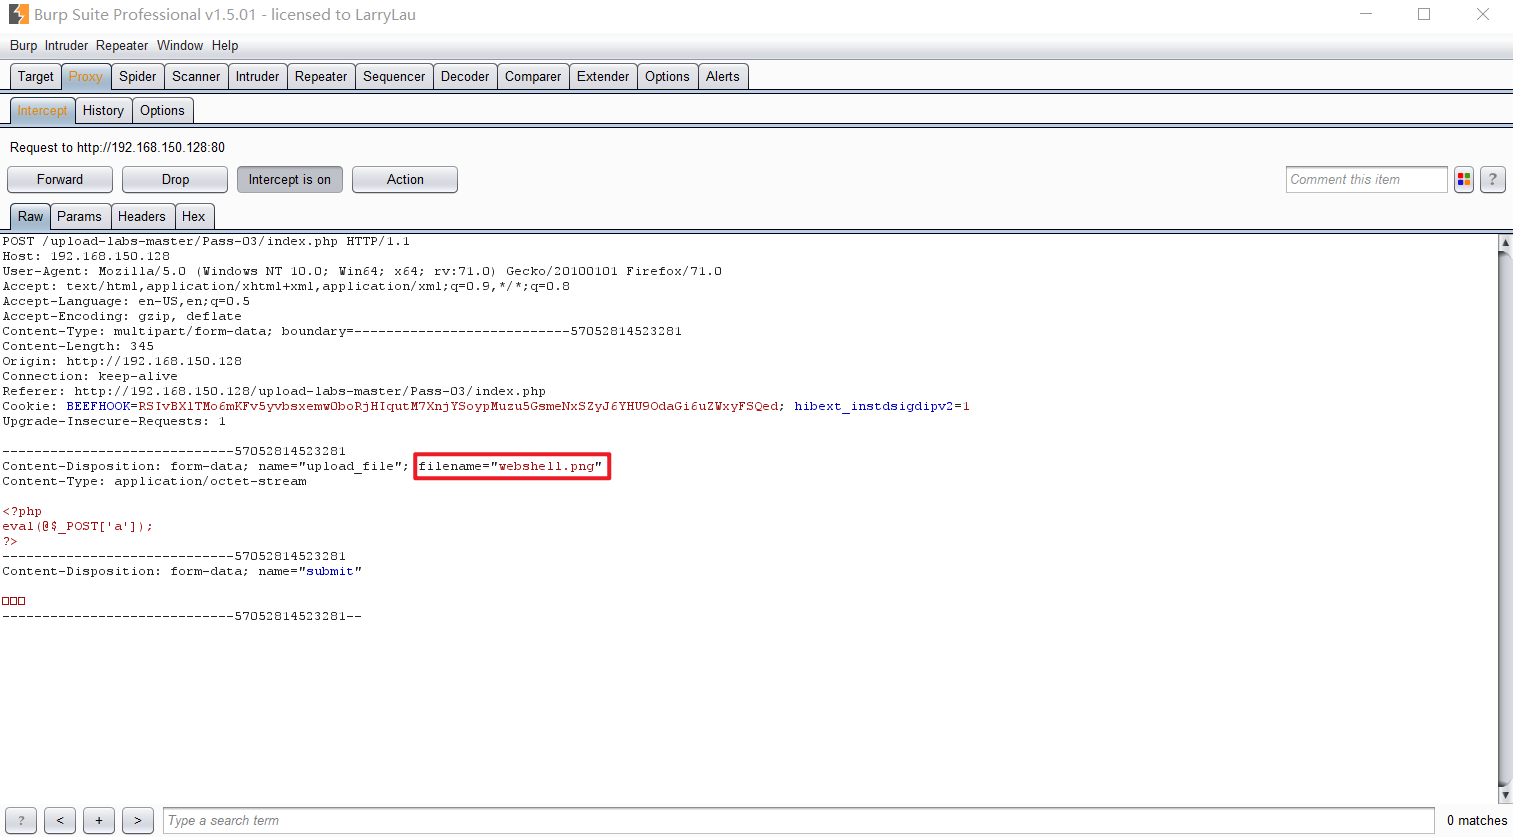Click the Accept-Language header line
The width and height of the screenshot is (1513, 837).
pos(126,301)
